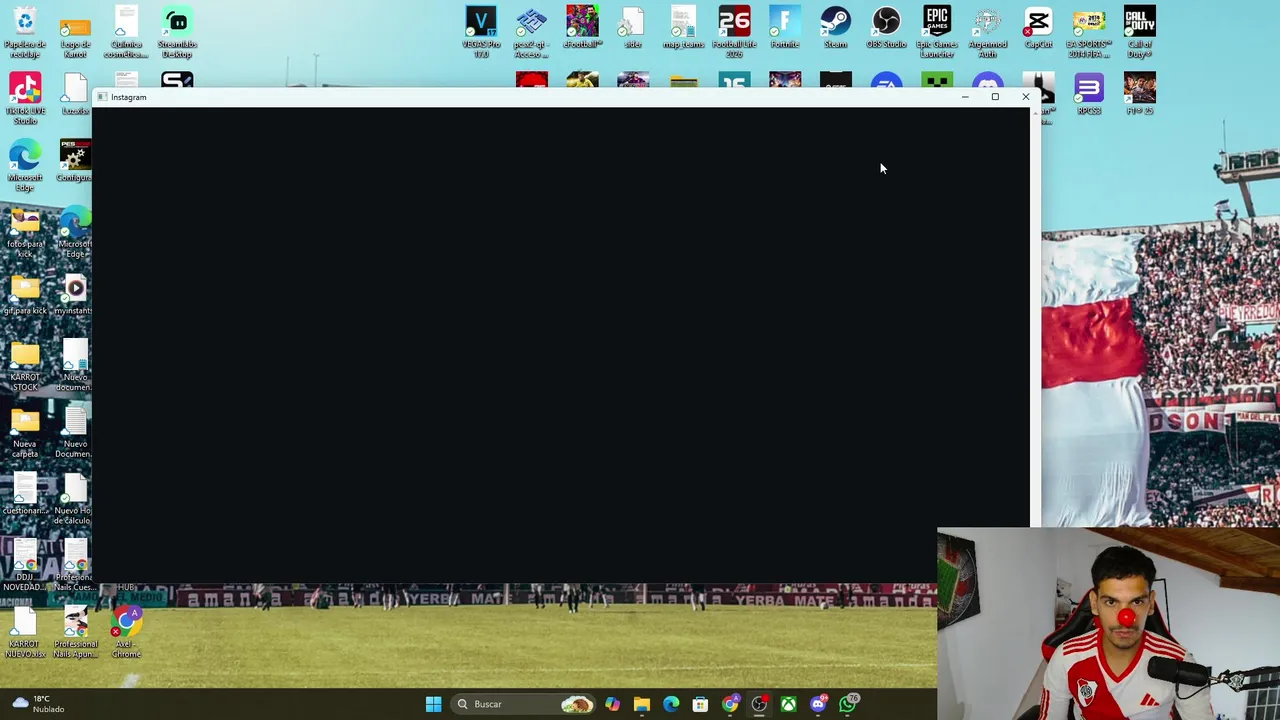The height and width of the screenshot is (720, 1280).
Task: Launch CapCut desktop shortcut
Action: (1038, 26)
